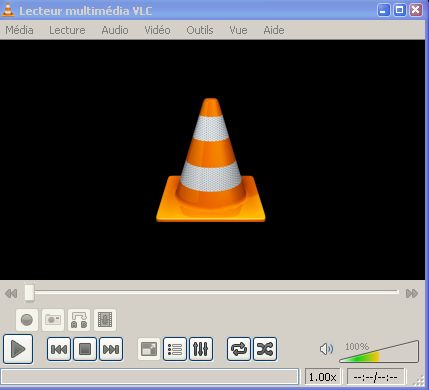Toggle the A-B loop button
This screenshot has height=390, width=429.
click(x=79, y=320)
